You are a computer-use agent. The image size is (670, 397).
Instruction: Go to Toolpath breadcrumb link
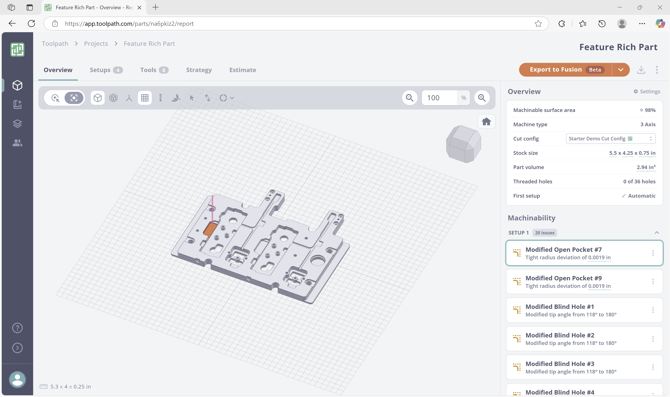coord(55,44)
